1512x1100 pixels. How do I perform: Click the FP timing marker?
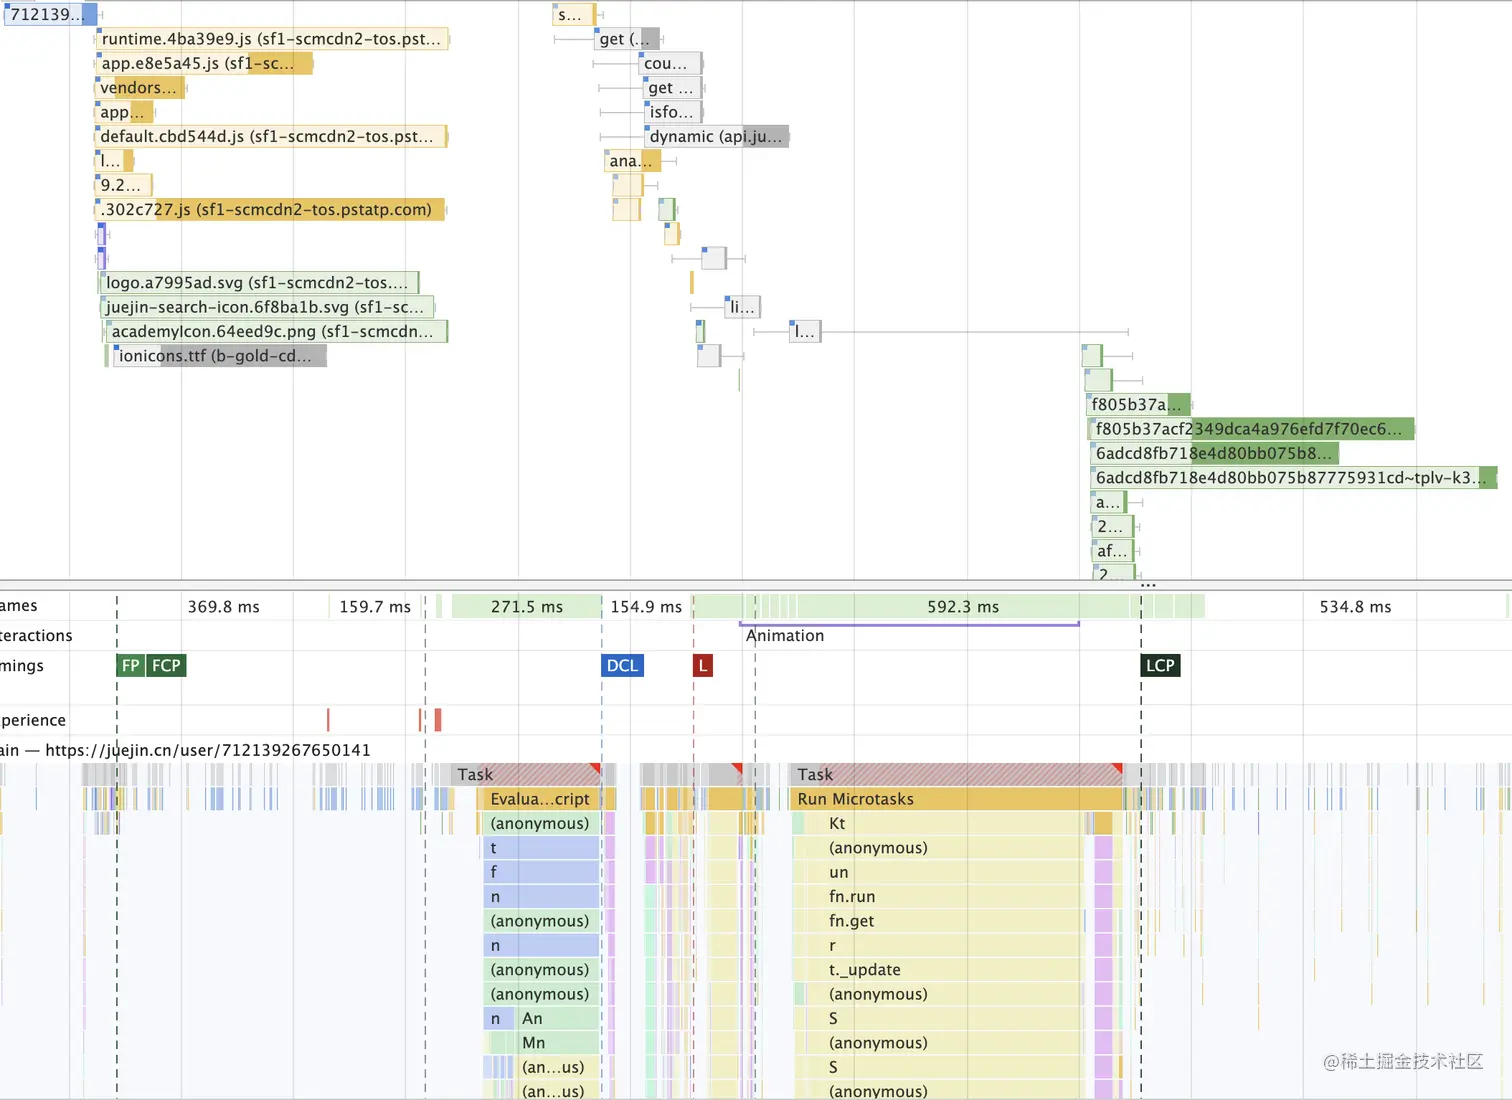pyautogui.click(x=131, y=666)
